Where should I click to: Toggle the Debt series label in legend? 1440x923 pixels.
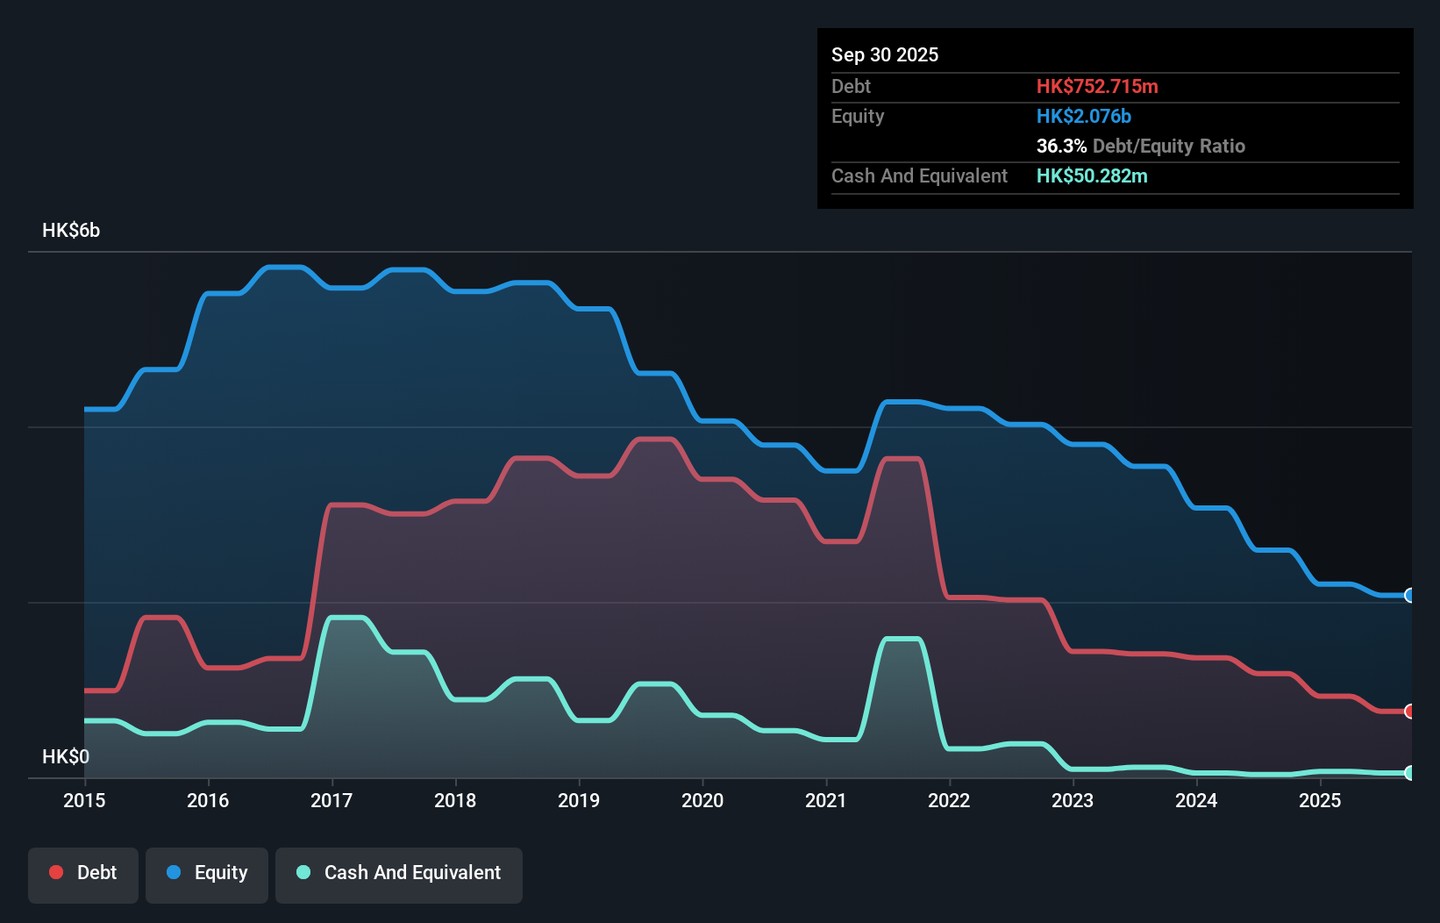(x=97, y=872)
